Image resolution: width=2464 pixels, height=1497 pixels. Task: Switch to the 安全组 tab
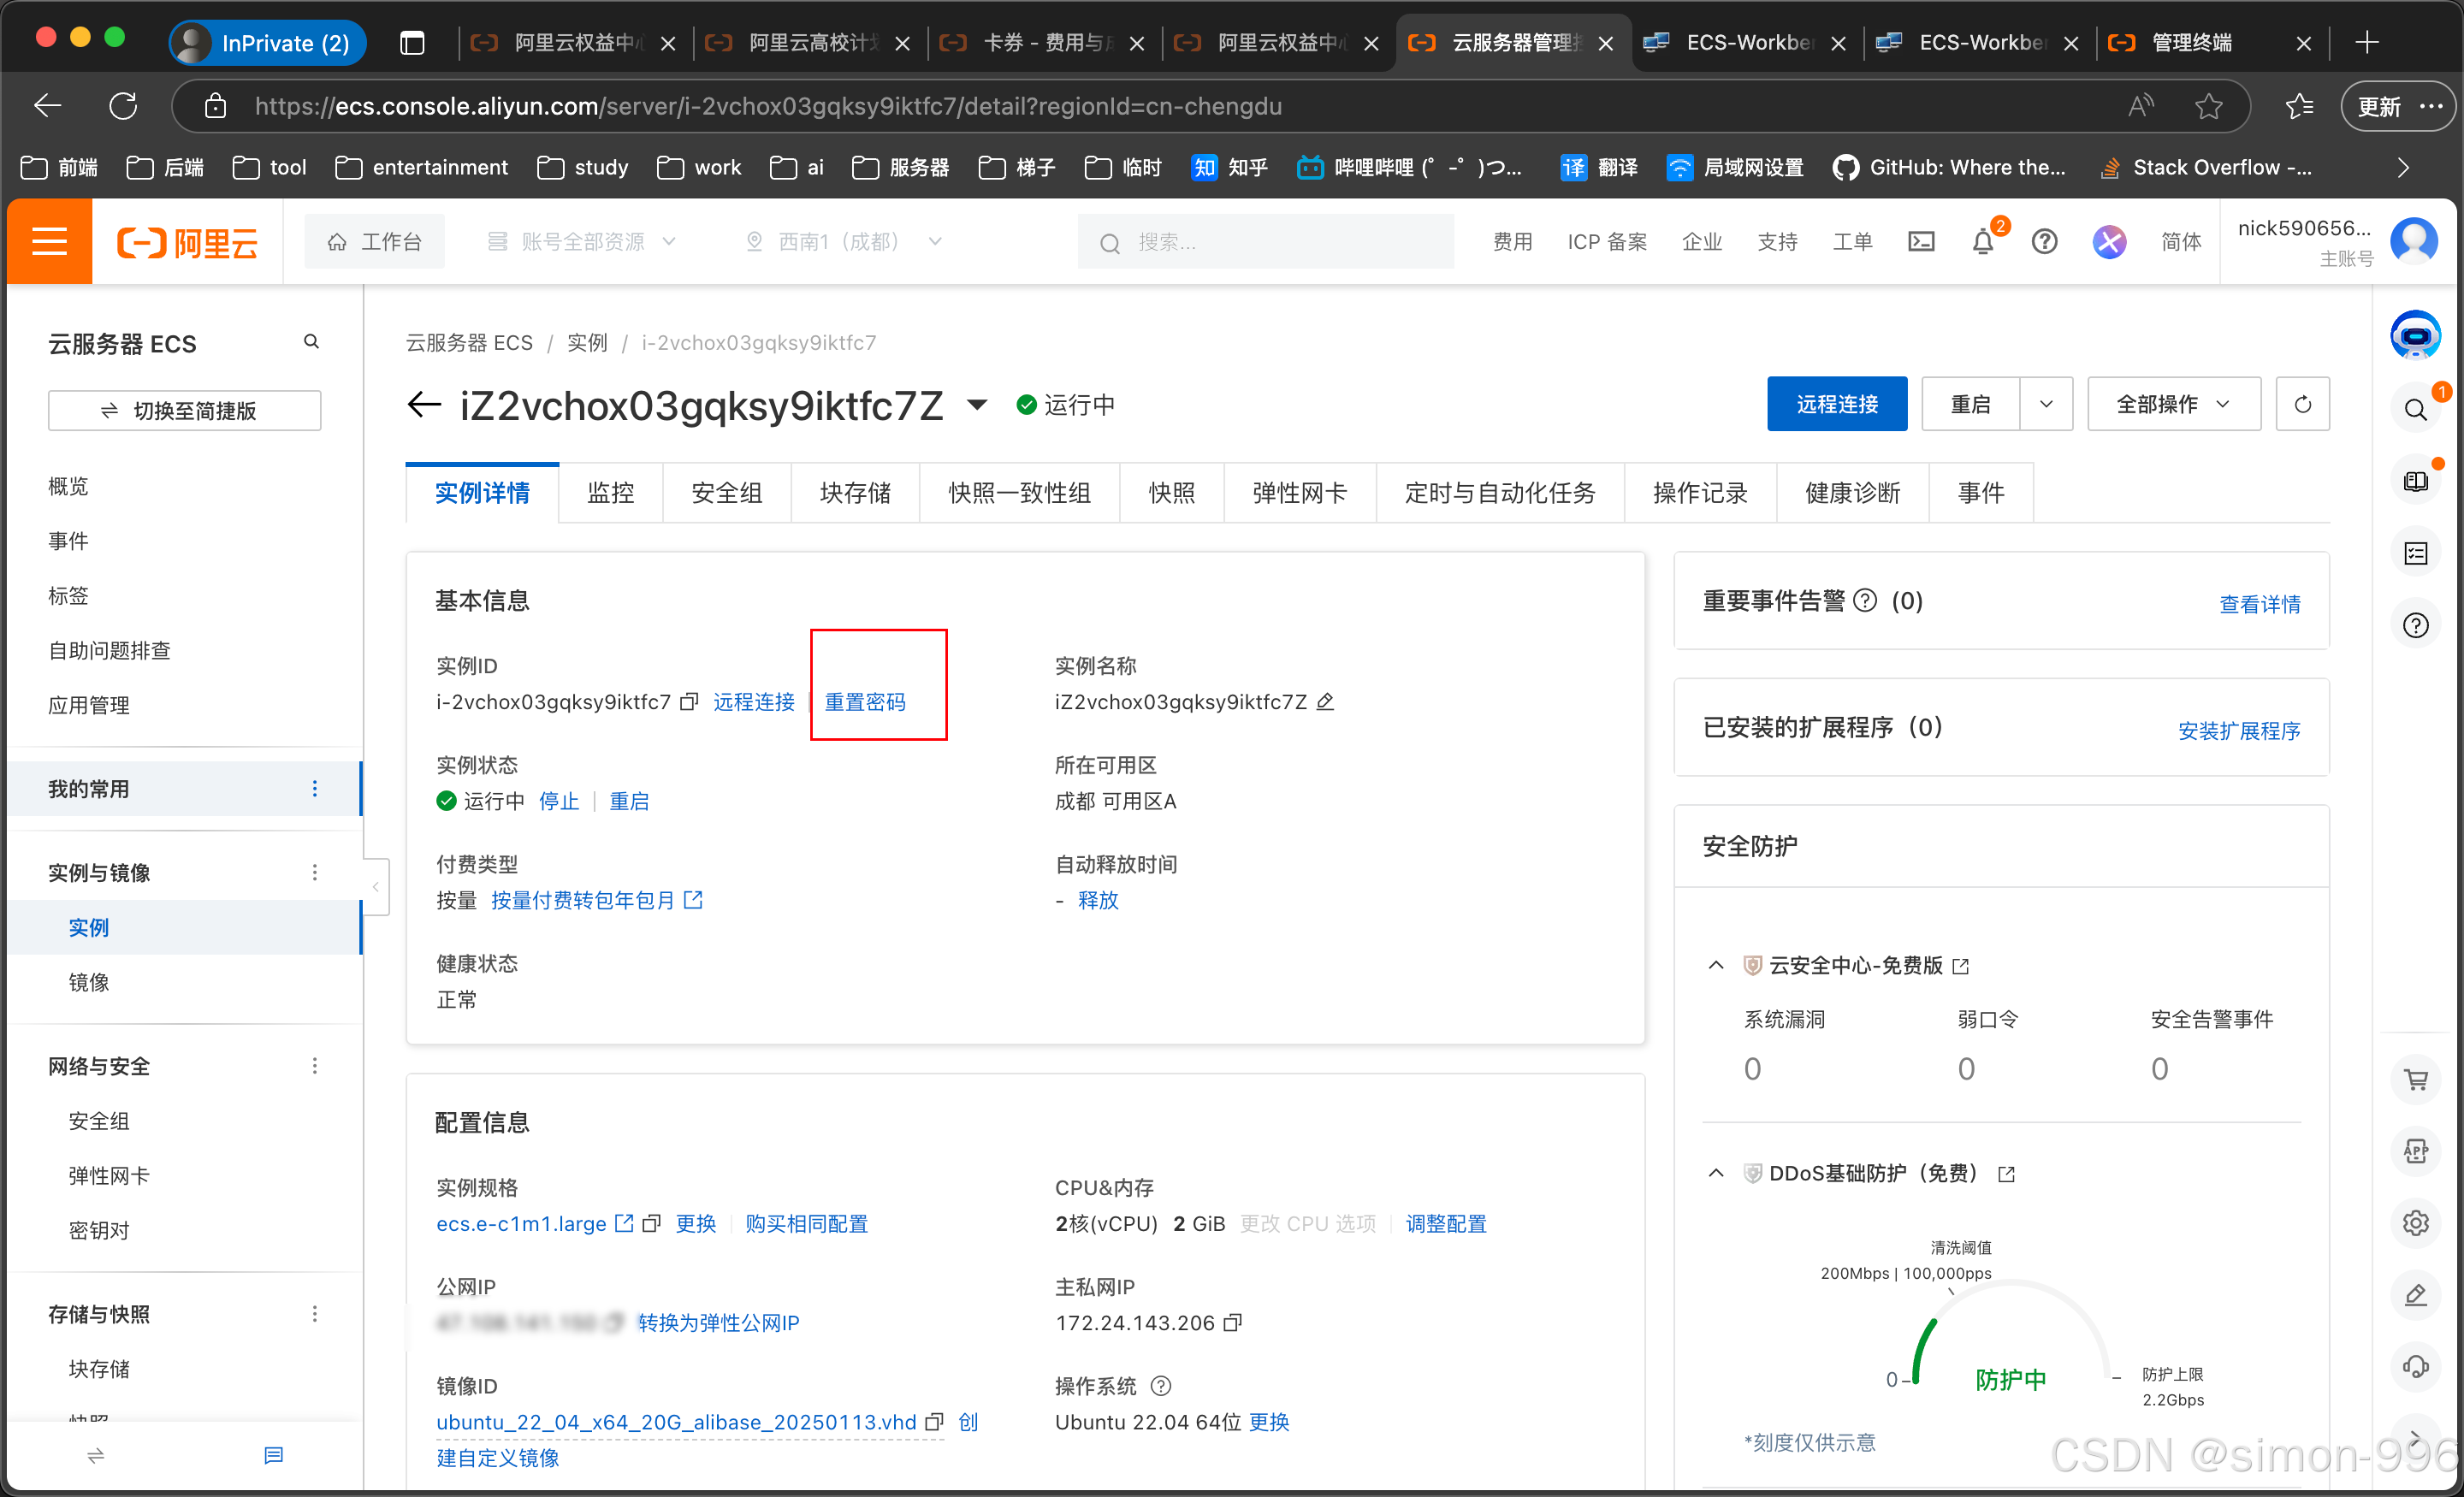point(727,493)
